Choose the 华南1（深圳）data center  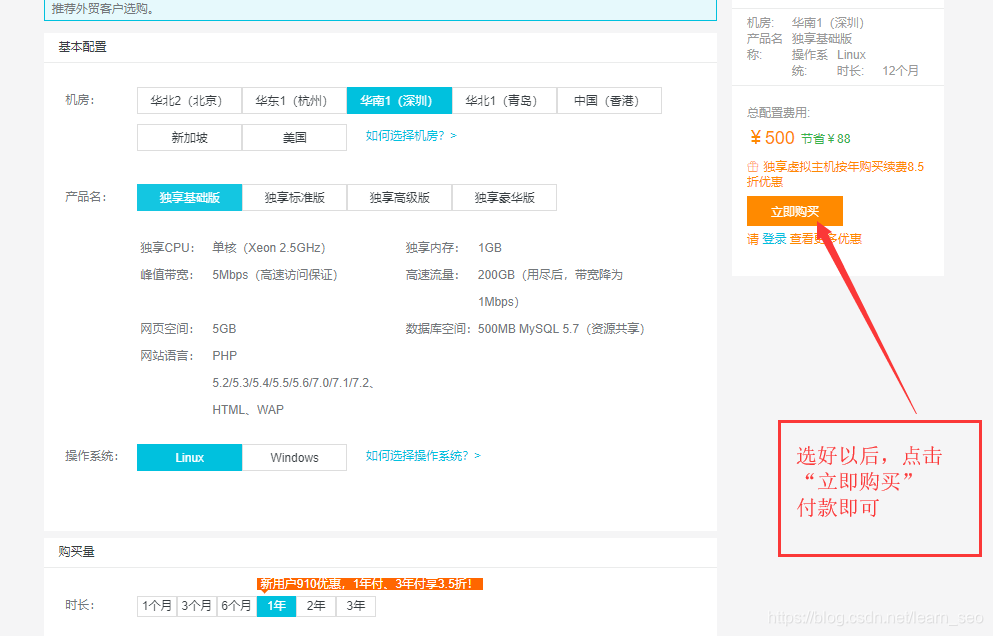pyautogui.click(x=400, y=101)
